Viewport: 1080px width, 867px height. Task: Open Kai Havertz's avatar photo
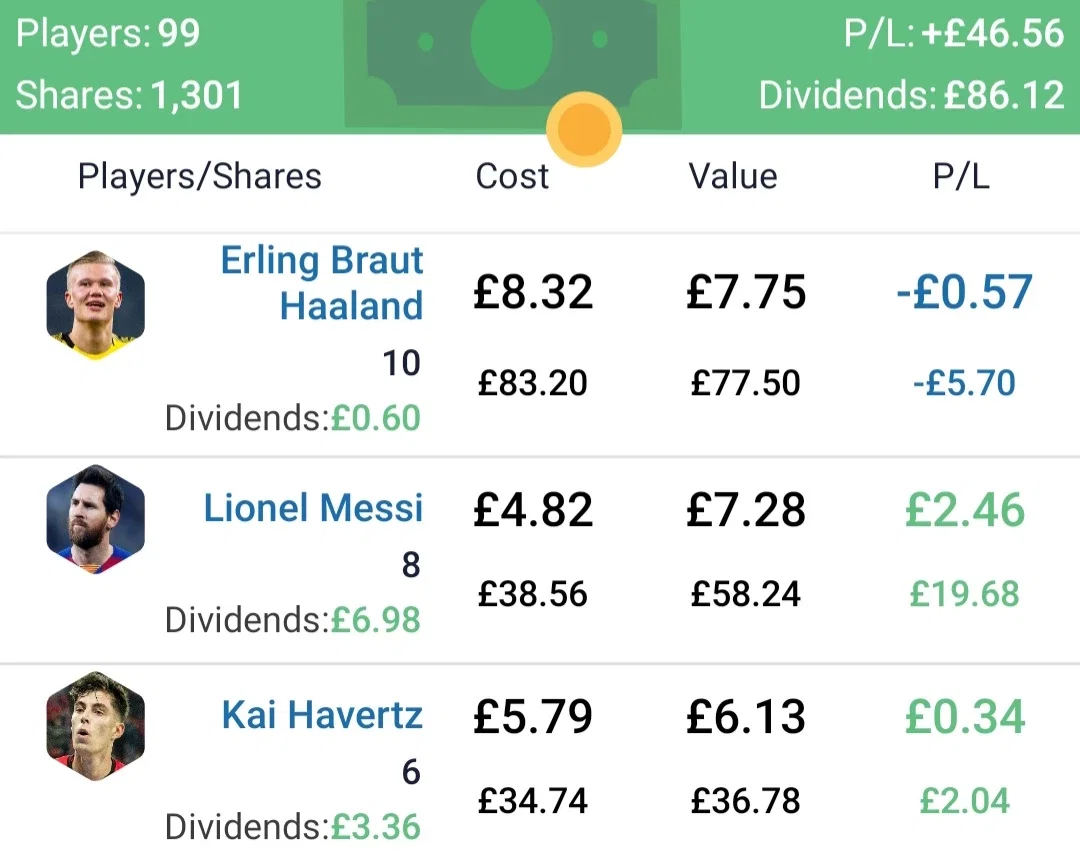click(96, 726)
